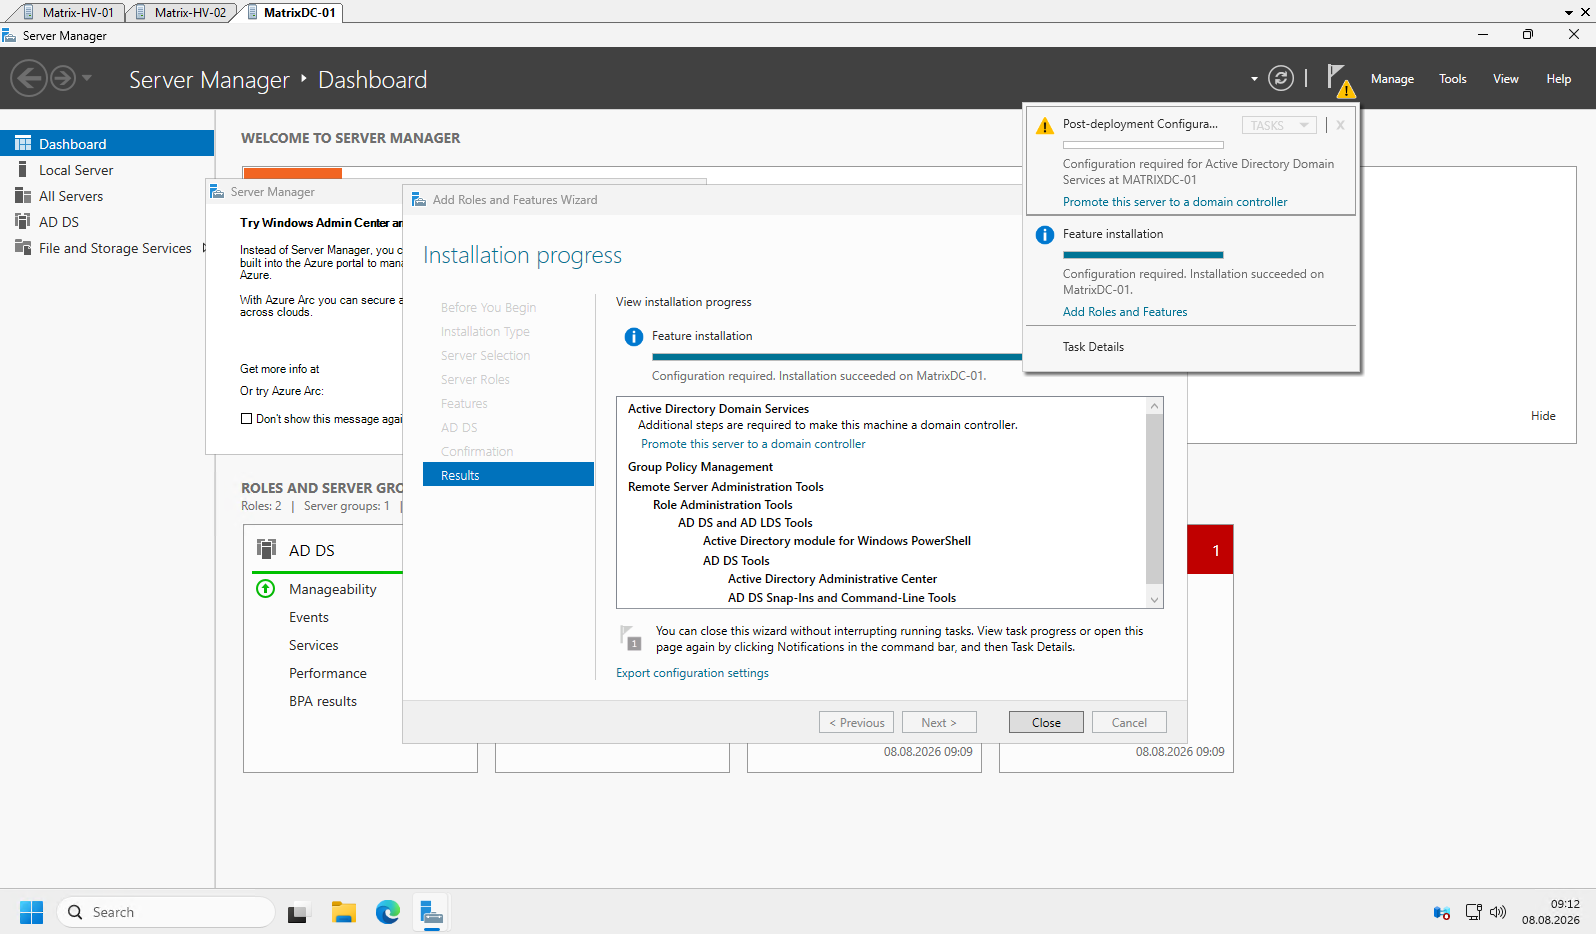The height and width of the screenshot is (934, 1596).
Task: Click the File and Storage Services icon
Action: coord(23,247)
